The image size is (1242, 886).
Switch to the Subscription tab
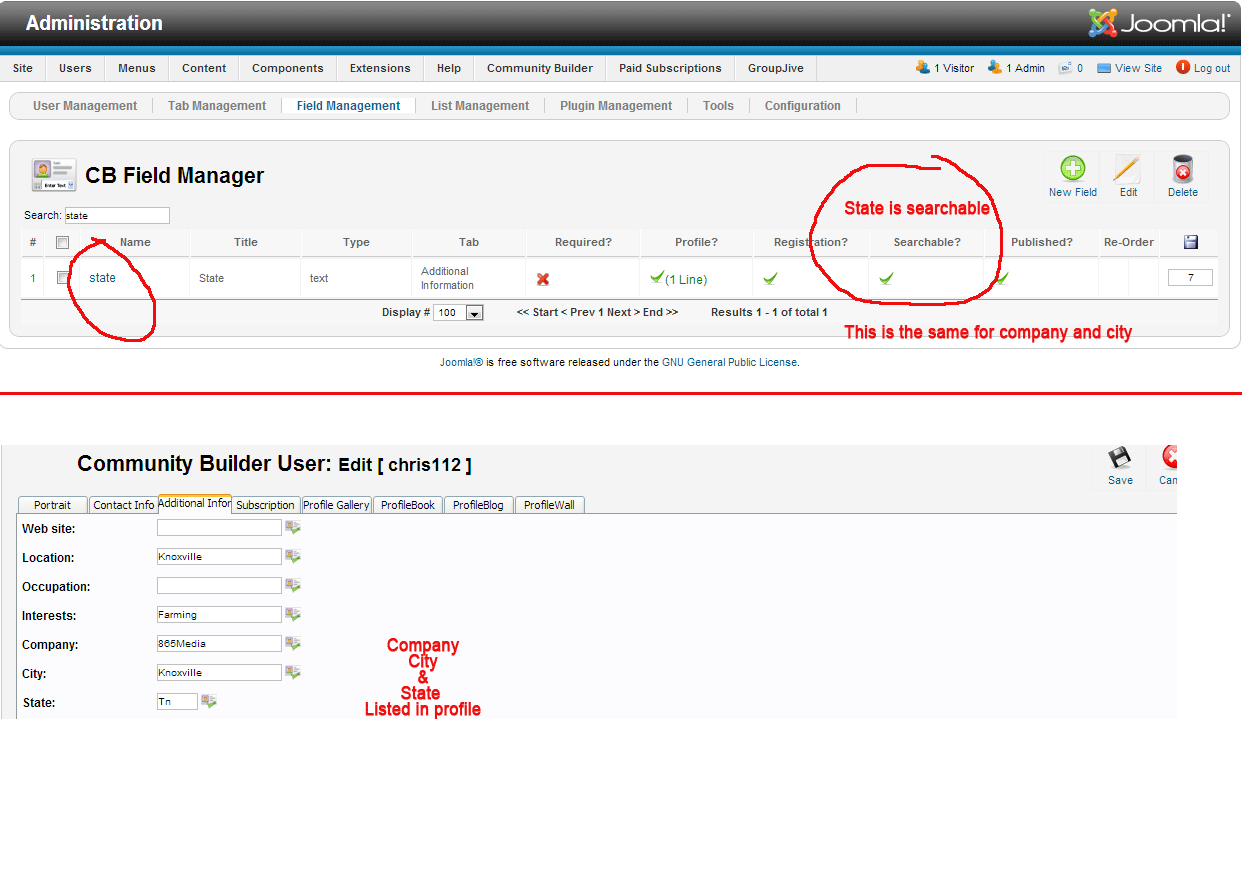(x=265, y=505)
